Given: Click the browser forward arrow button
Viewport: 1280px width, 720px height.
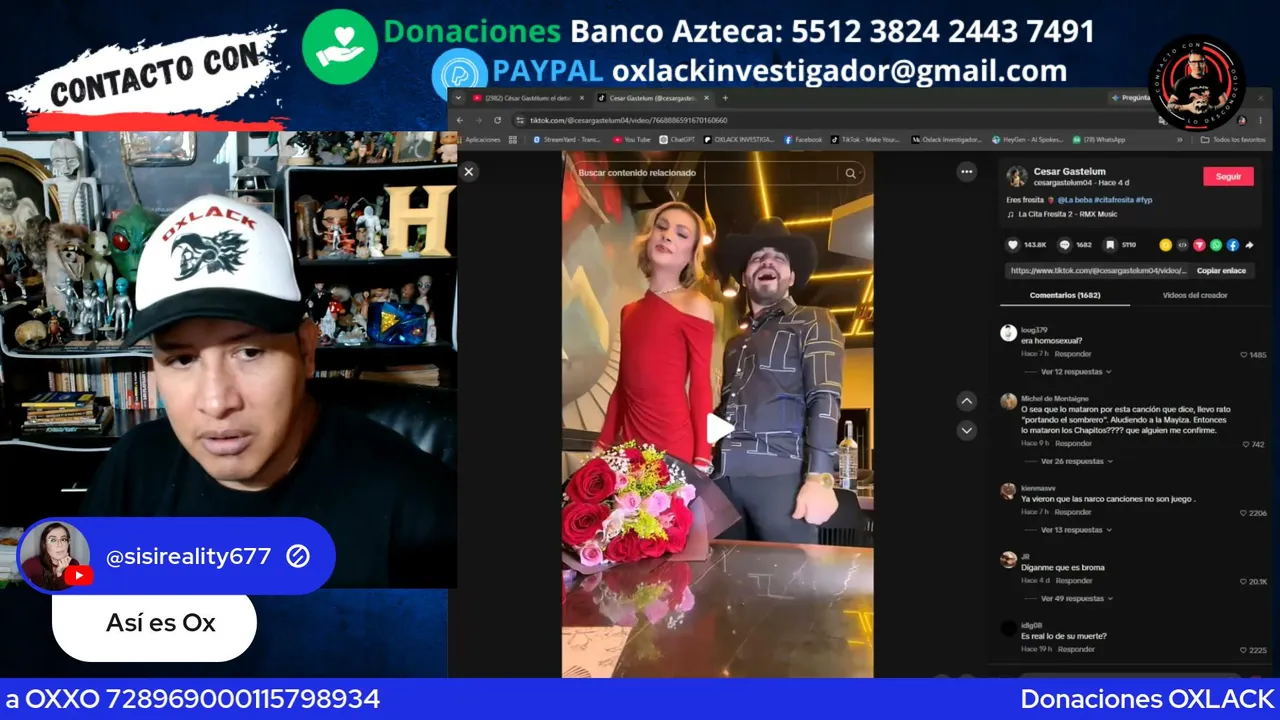Looking at the screenshot, I should (x=478, y=120).
